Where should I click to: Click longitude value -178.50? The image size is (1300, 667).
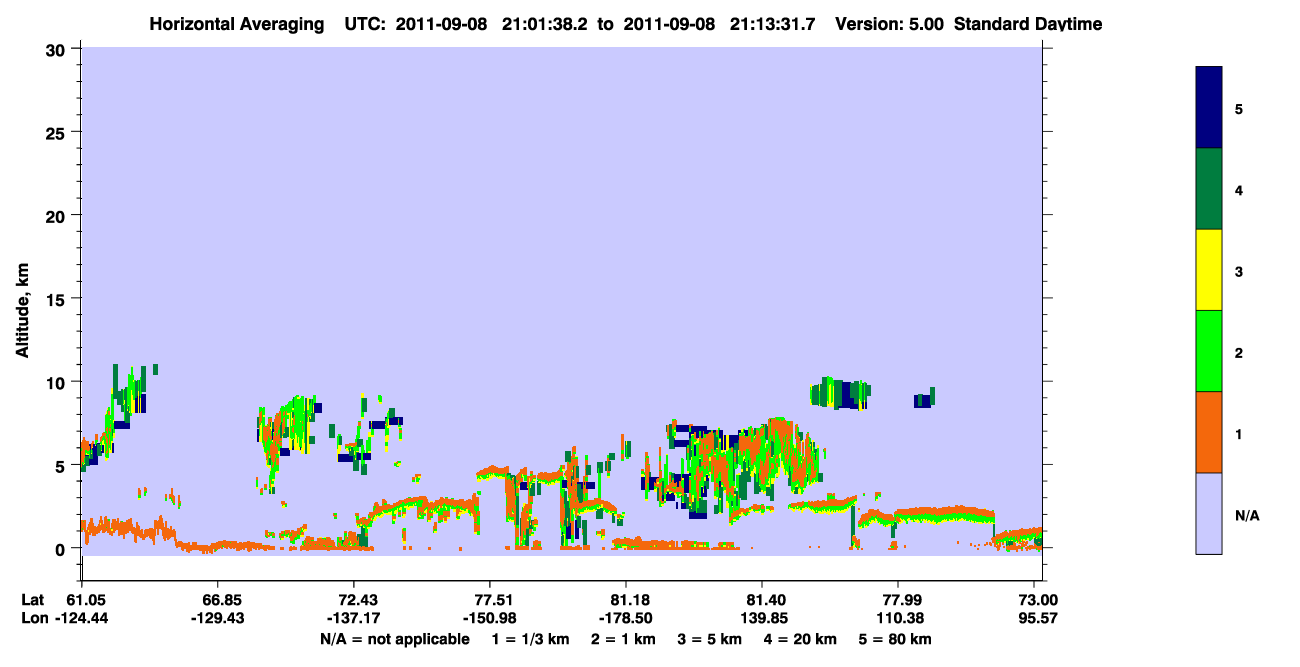pyautogui.click(x=625, y=619)
